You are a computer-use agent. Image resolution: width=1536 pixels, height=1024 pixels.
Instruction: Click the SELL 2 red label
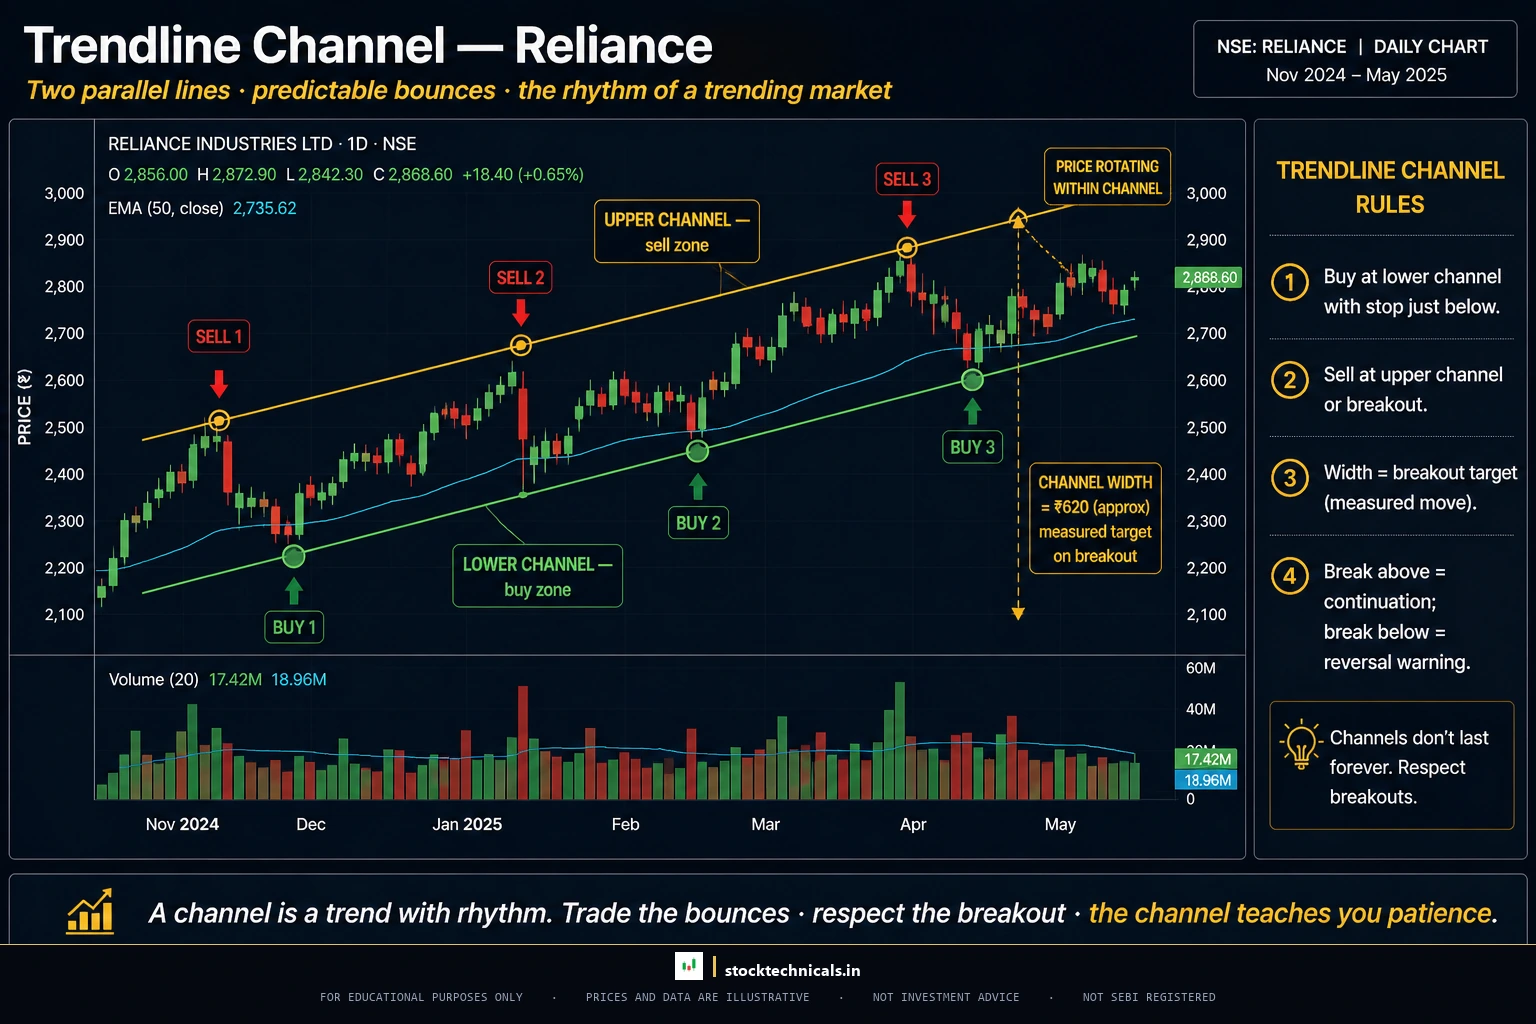[520, 277]
